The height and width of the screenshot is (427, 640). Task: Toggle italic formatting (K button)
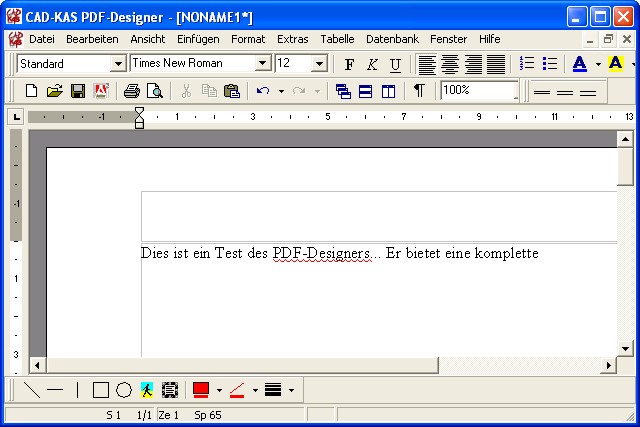372,64
